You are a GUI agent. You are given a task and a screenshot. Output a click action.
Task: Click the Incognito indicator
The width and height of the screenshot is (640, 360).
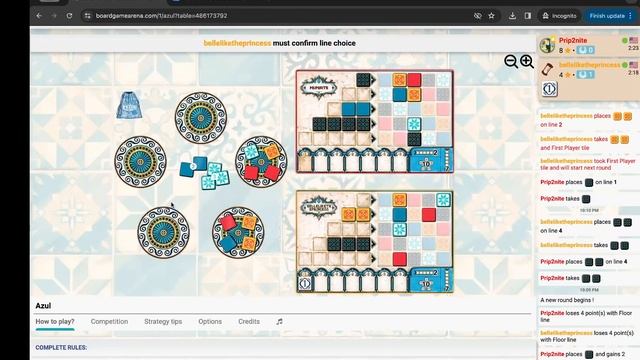(x=559, y=16)
